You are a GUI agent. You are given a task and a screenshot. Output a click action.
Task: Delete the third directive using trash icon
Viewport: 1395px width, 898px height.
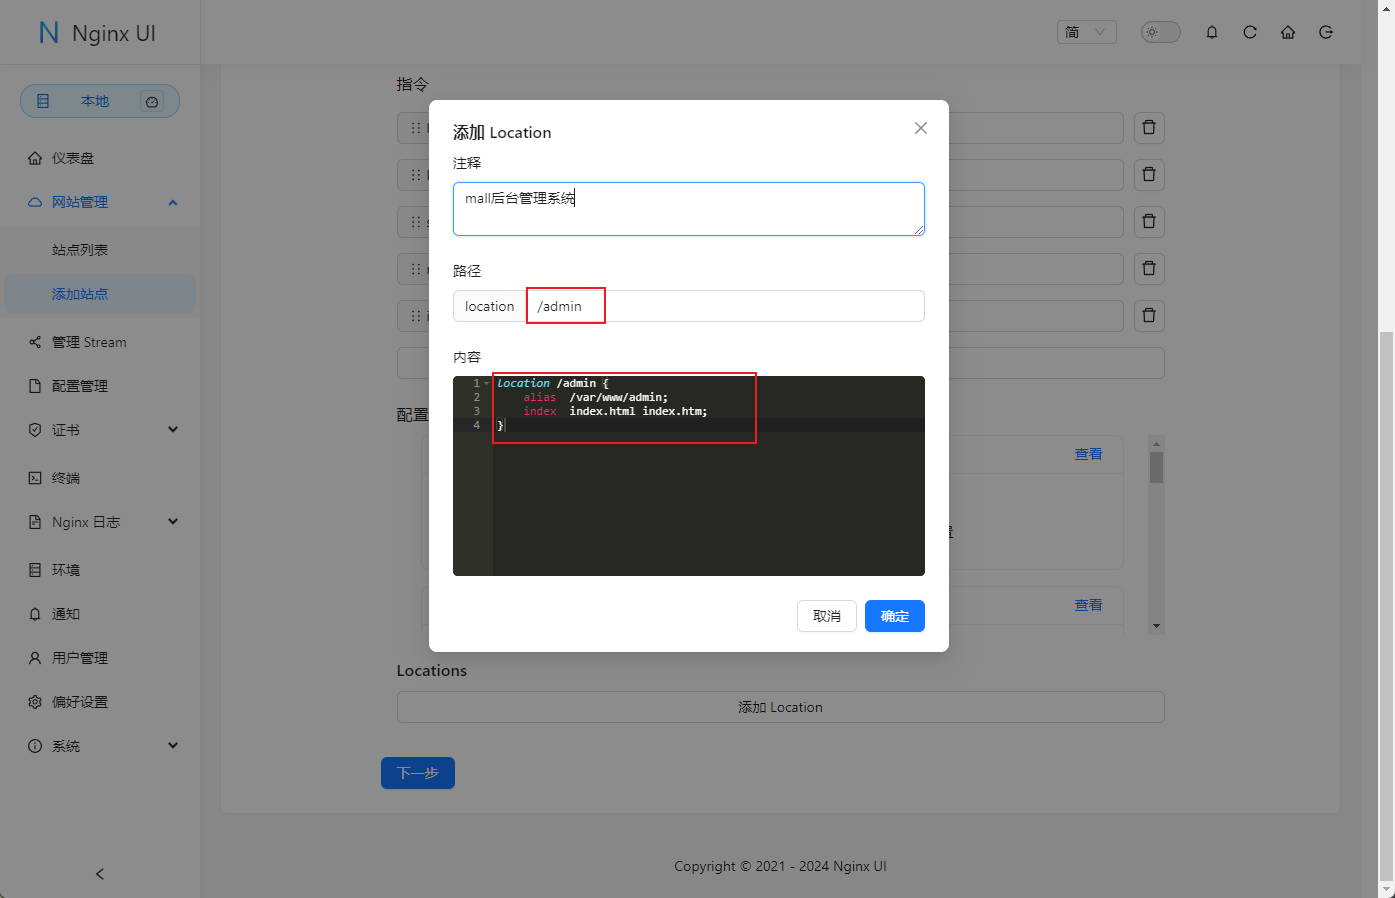(x=1149, y=221)
